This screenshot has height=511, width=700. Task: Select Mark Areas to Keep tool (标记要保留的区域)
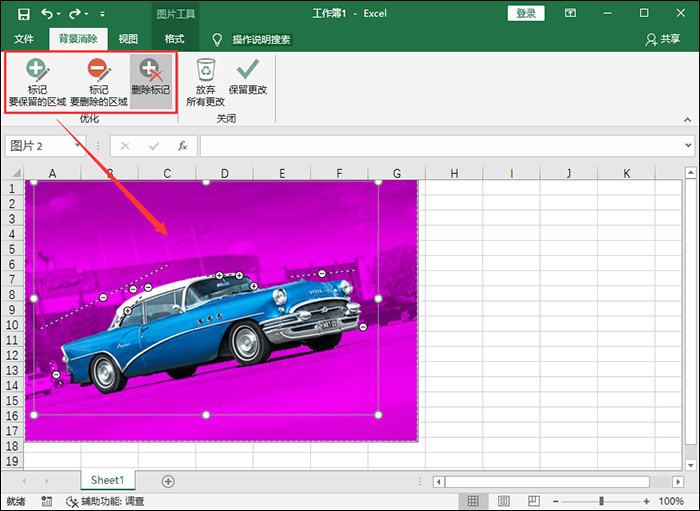coord(38,82)
